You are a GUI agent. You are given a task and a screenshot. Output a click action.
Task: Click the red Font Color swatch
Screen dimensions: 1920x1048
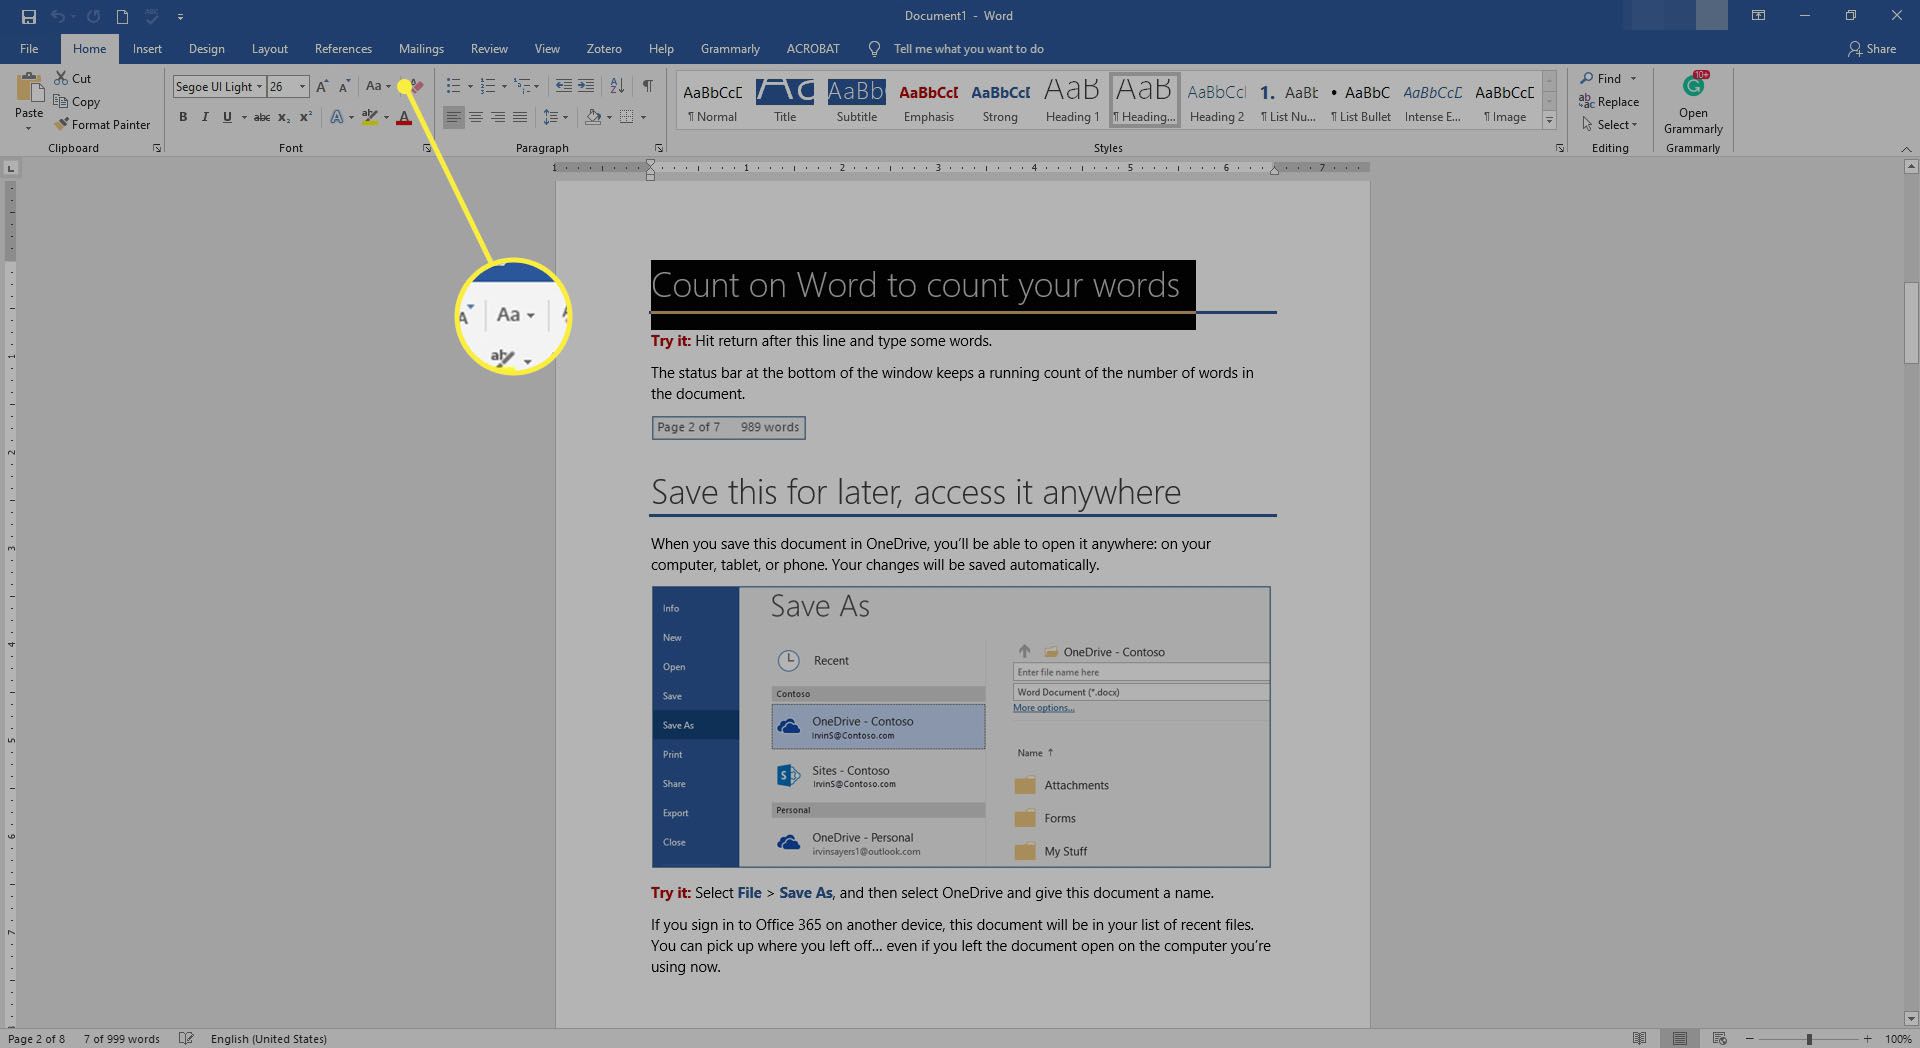(404, 118)
